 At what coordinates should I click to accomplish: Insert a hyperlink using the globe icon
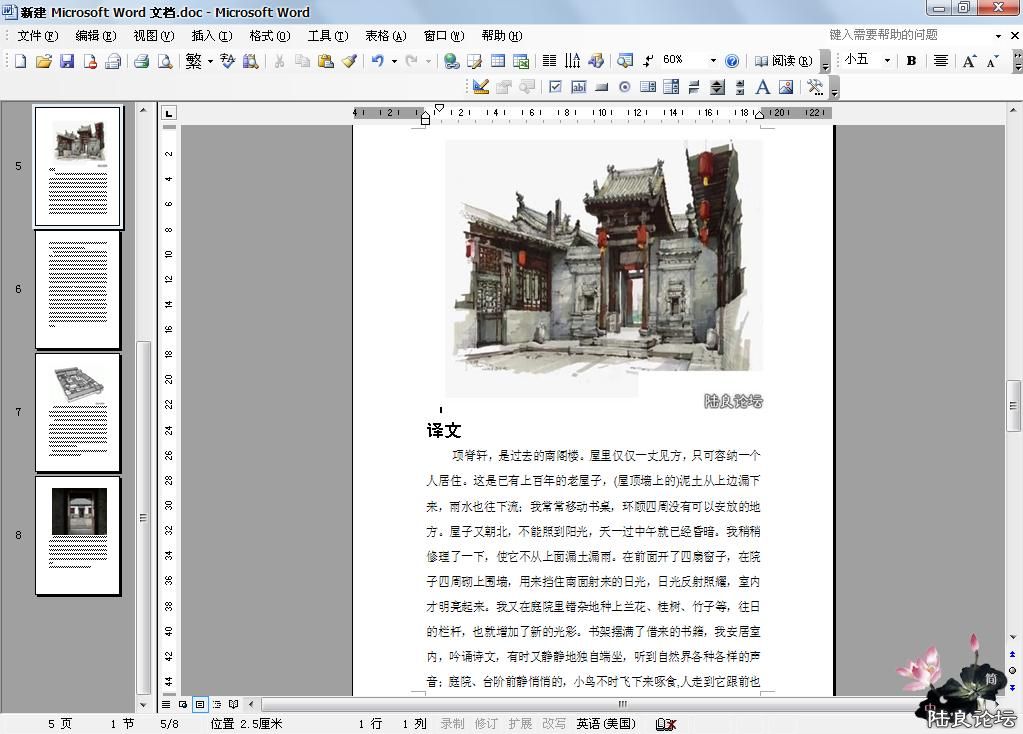pyautogui.click(x=452, y=61)
